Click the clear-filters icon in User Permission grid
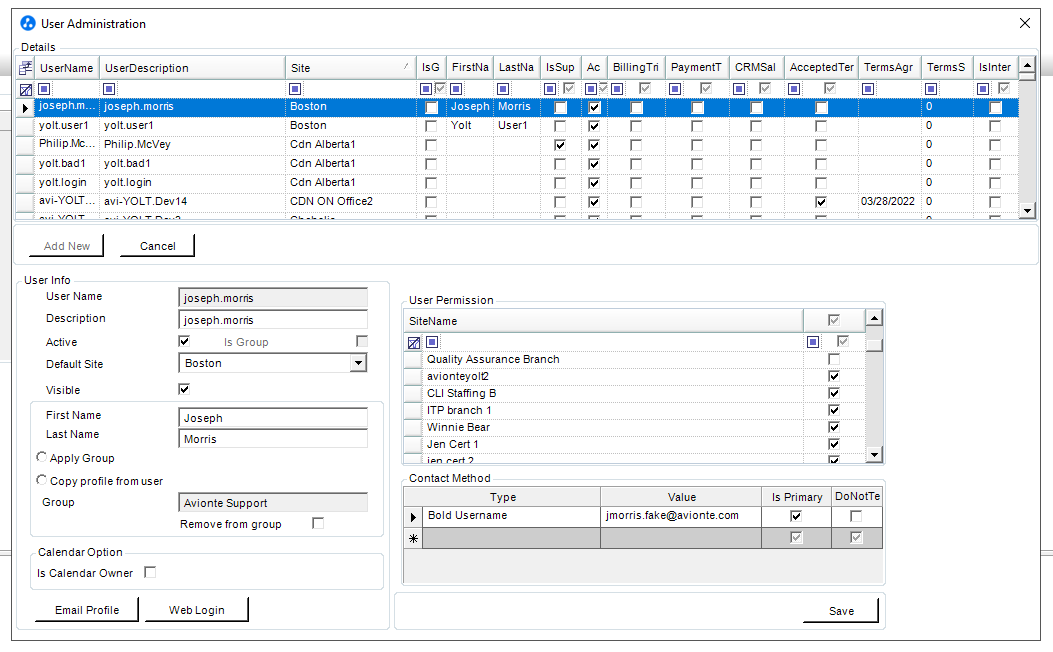The height and width of the screenshot is (652, 1053). pos(414,342)
